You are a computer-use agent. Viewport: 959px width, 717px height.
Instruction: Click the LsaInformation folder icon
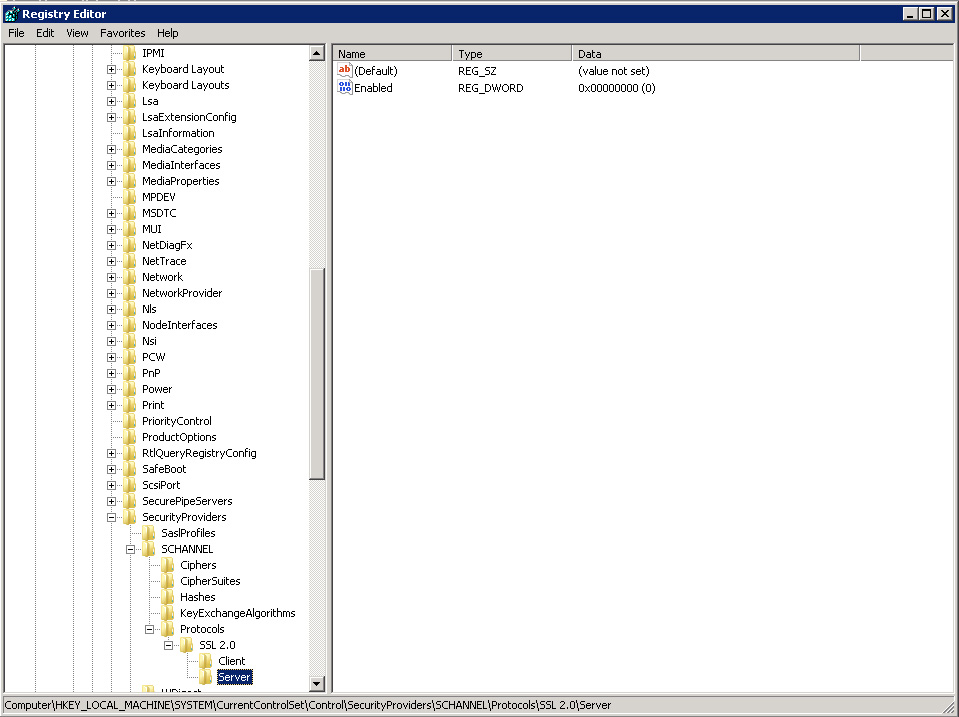(x=130, y=133)
